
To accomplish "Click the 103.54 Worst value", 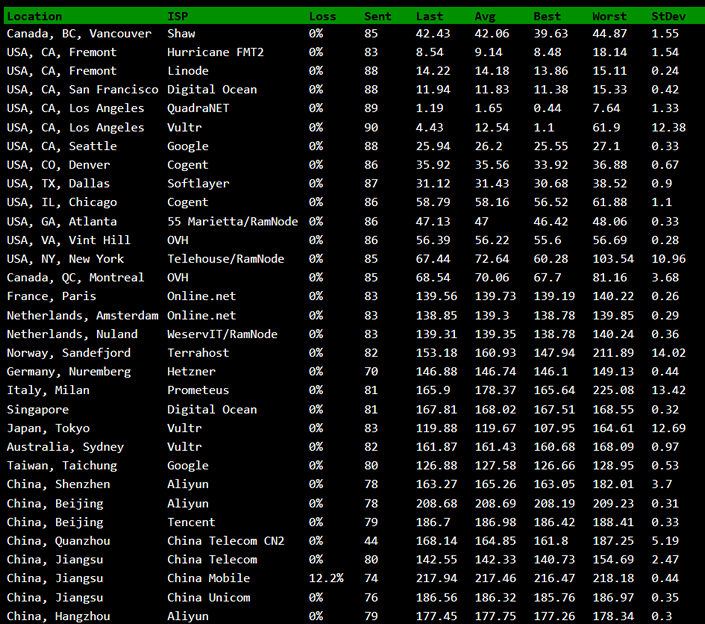I will (x=613, y=259).
